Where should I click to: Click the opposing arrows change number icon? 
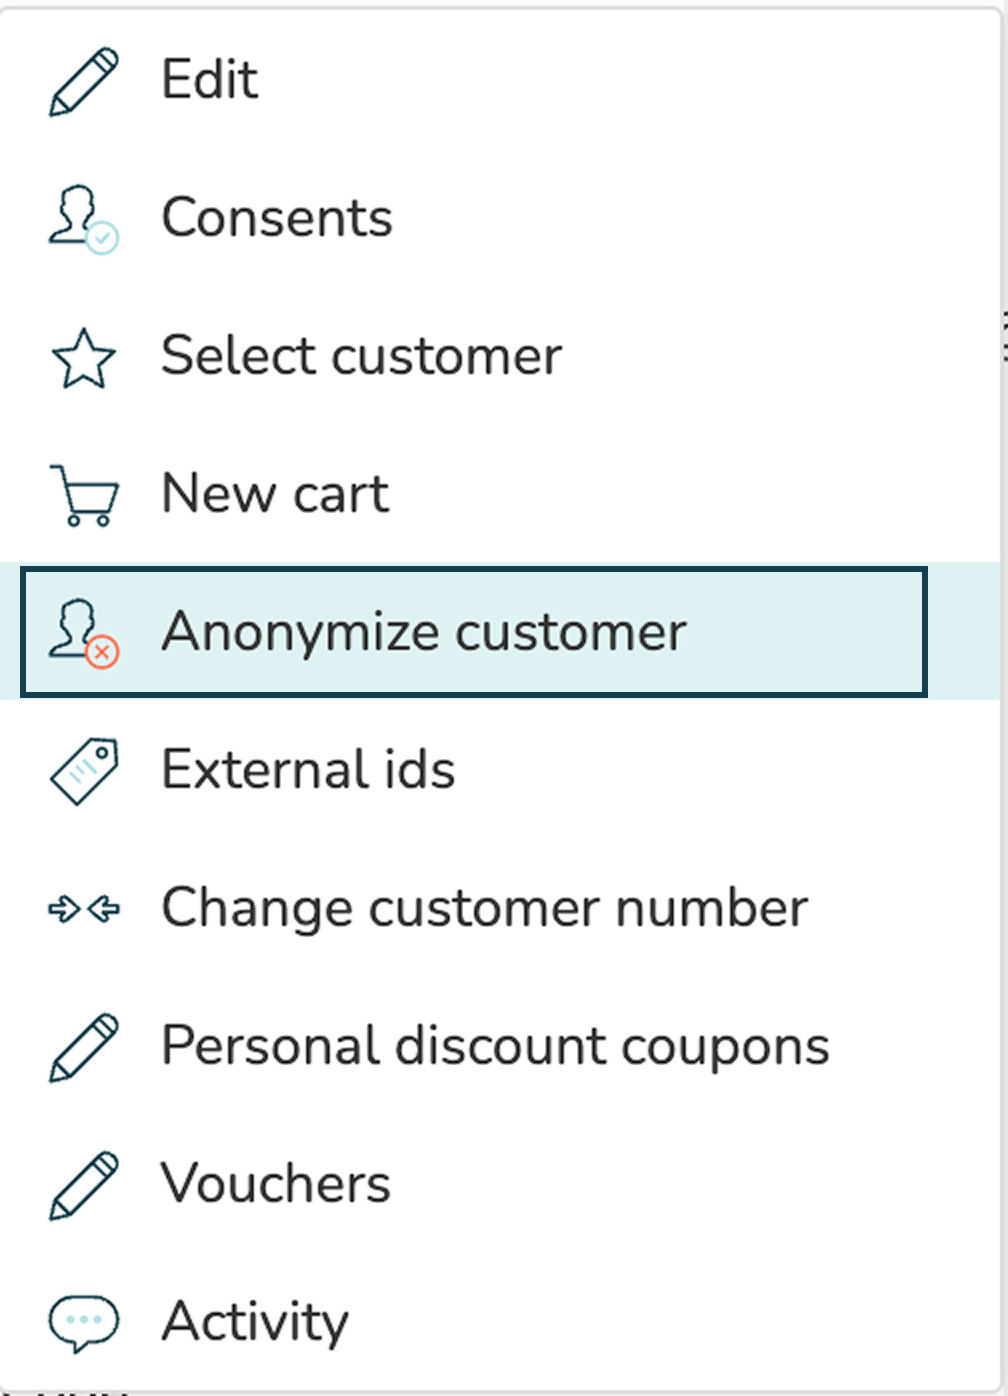point(84,909)
